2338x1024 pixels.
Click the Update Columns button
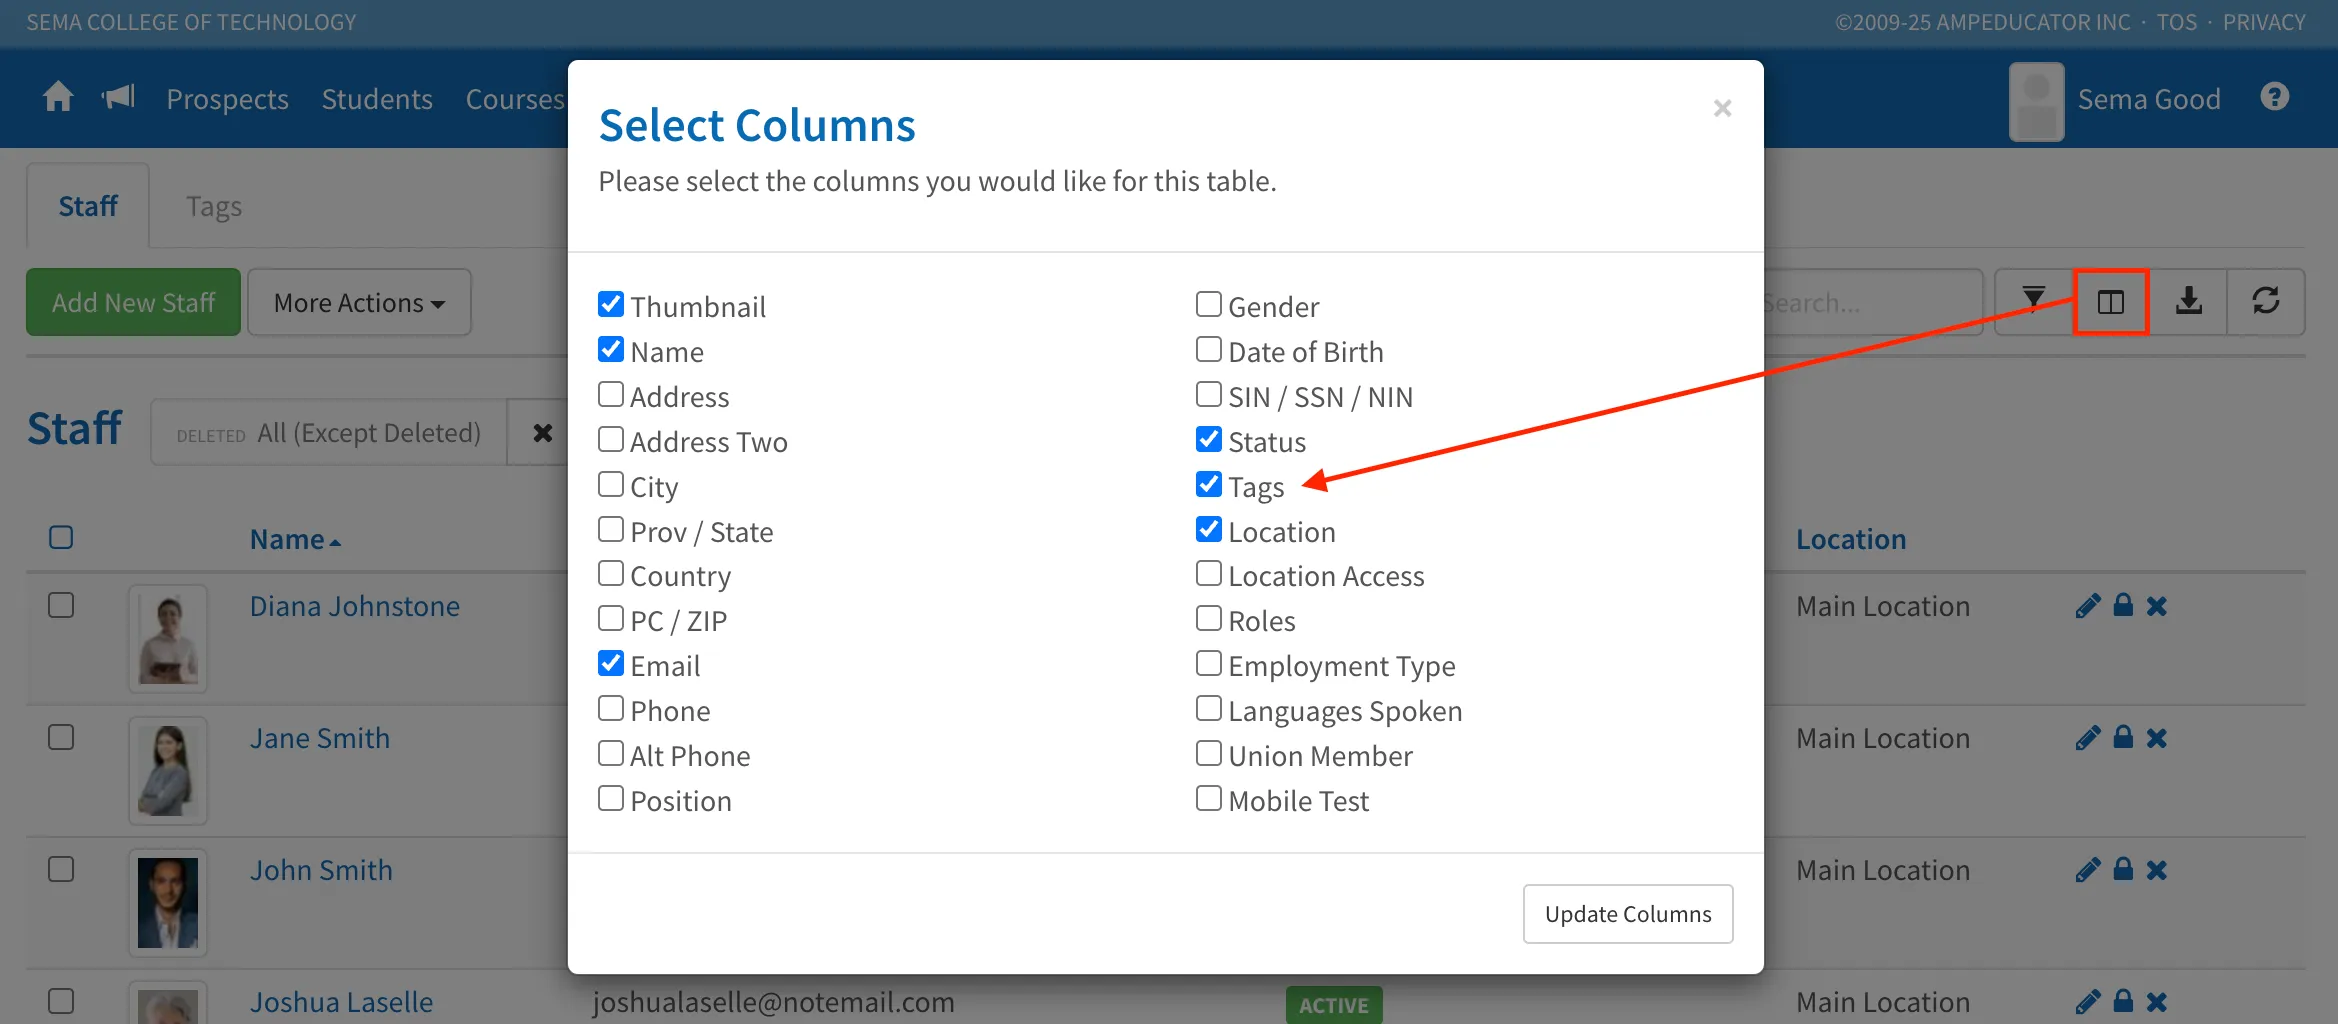[x=1628, y=914]
